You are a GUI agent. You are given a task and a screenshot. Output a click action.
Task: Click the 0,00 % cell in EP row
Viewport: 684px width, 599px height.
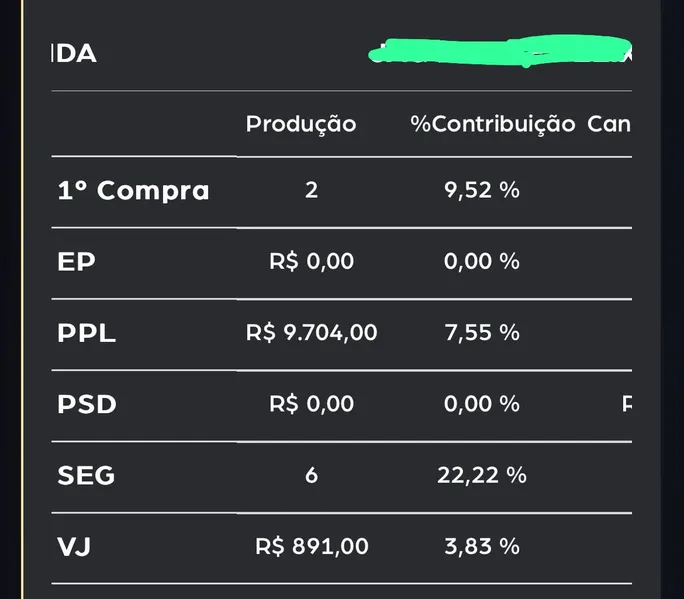(x=482, y=262)
